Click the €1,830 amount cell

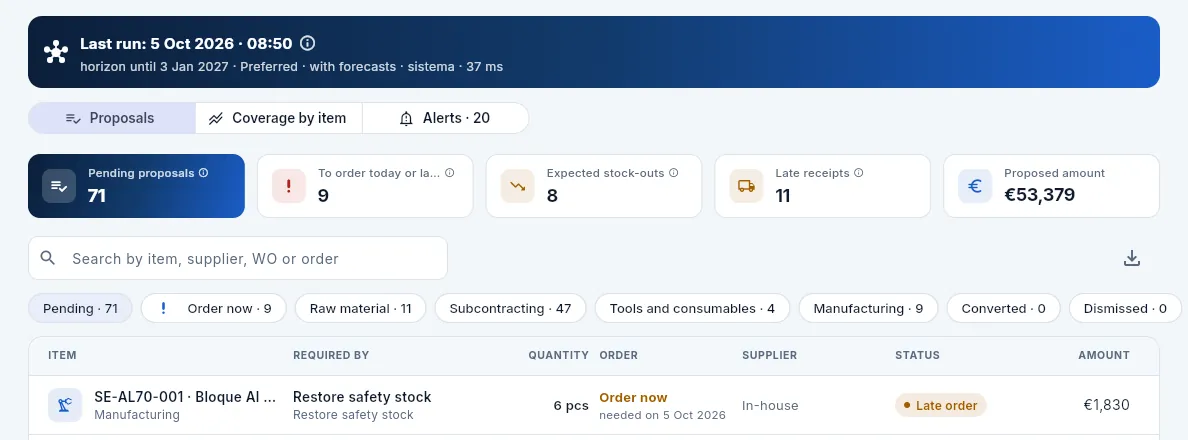click(x=1107, y=405)
